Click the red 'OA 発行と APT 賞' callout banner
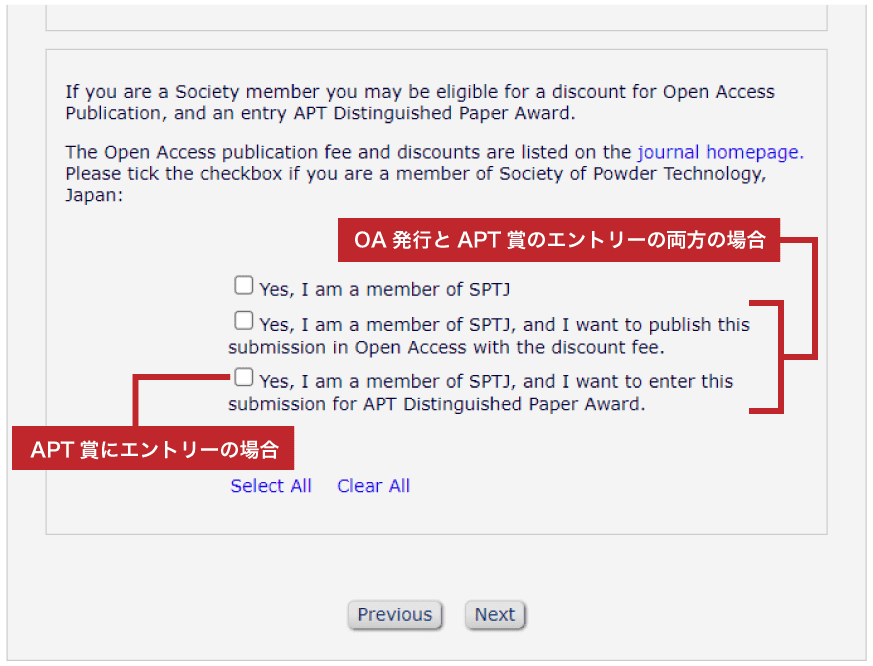Viewport: 873px width, 666px height. pyautogui.click(x=558, y=240)
